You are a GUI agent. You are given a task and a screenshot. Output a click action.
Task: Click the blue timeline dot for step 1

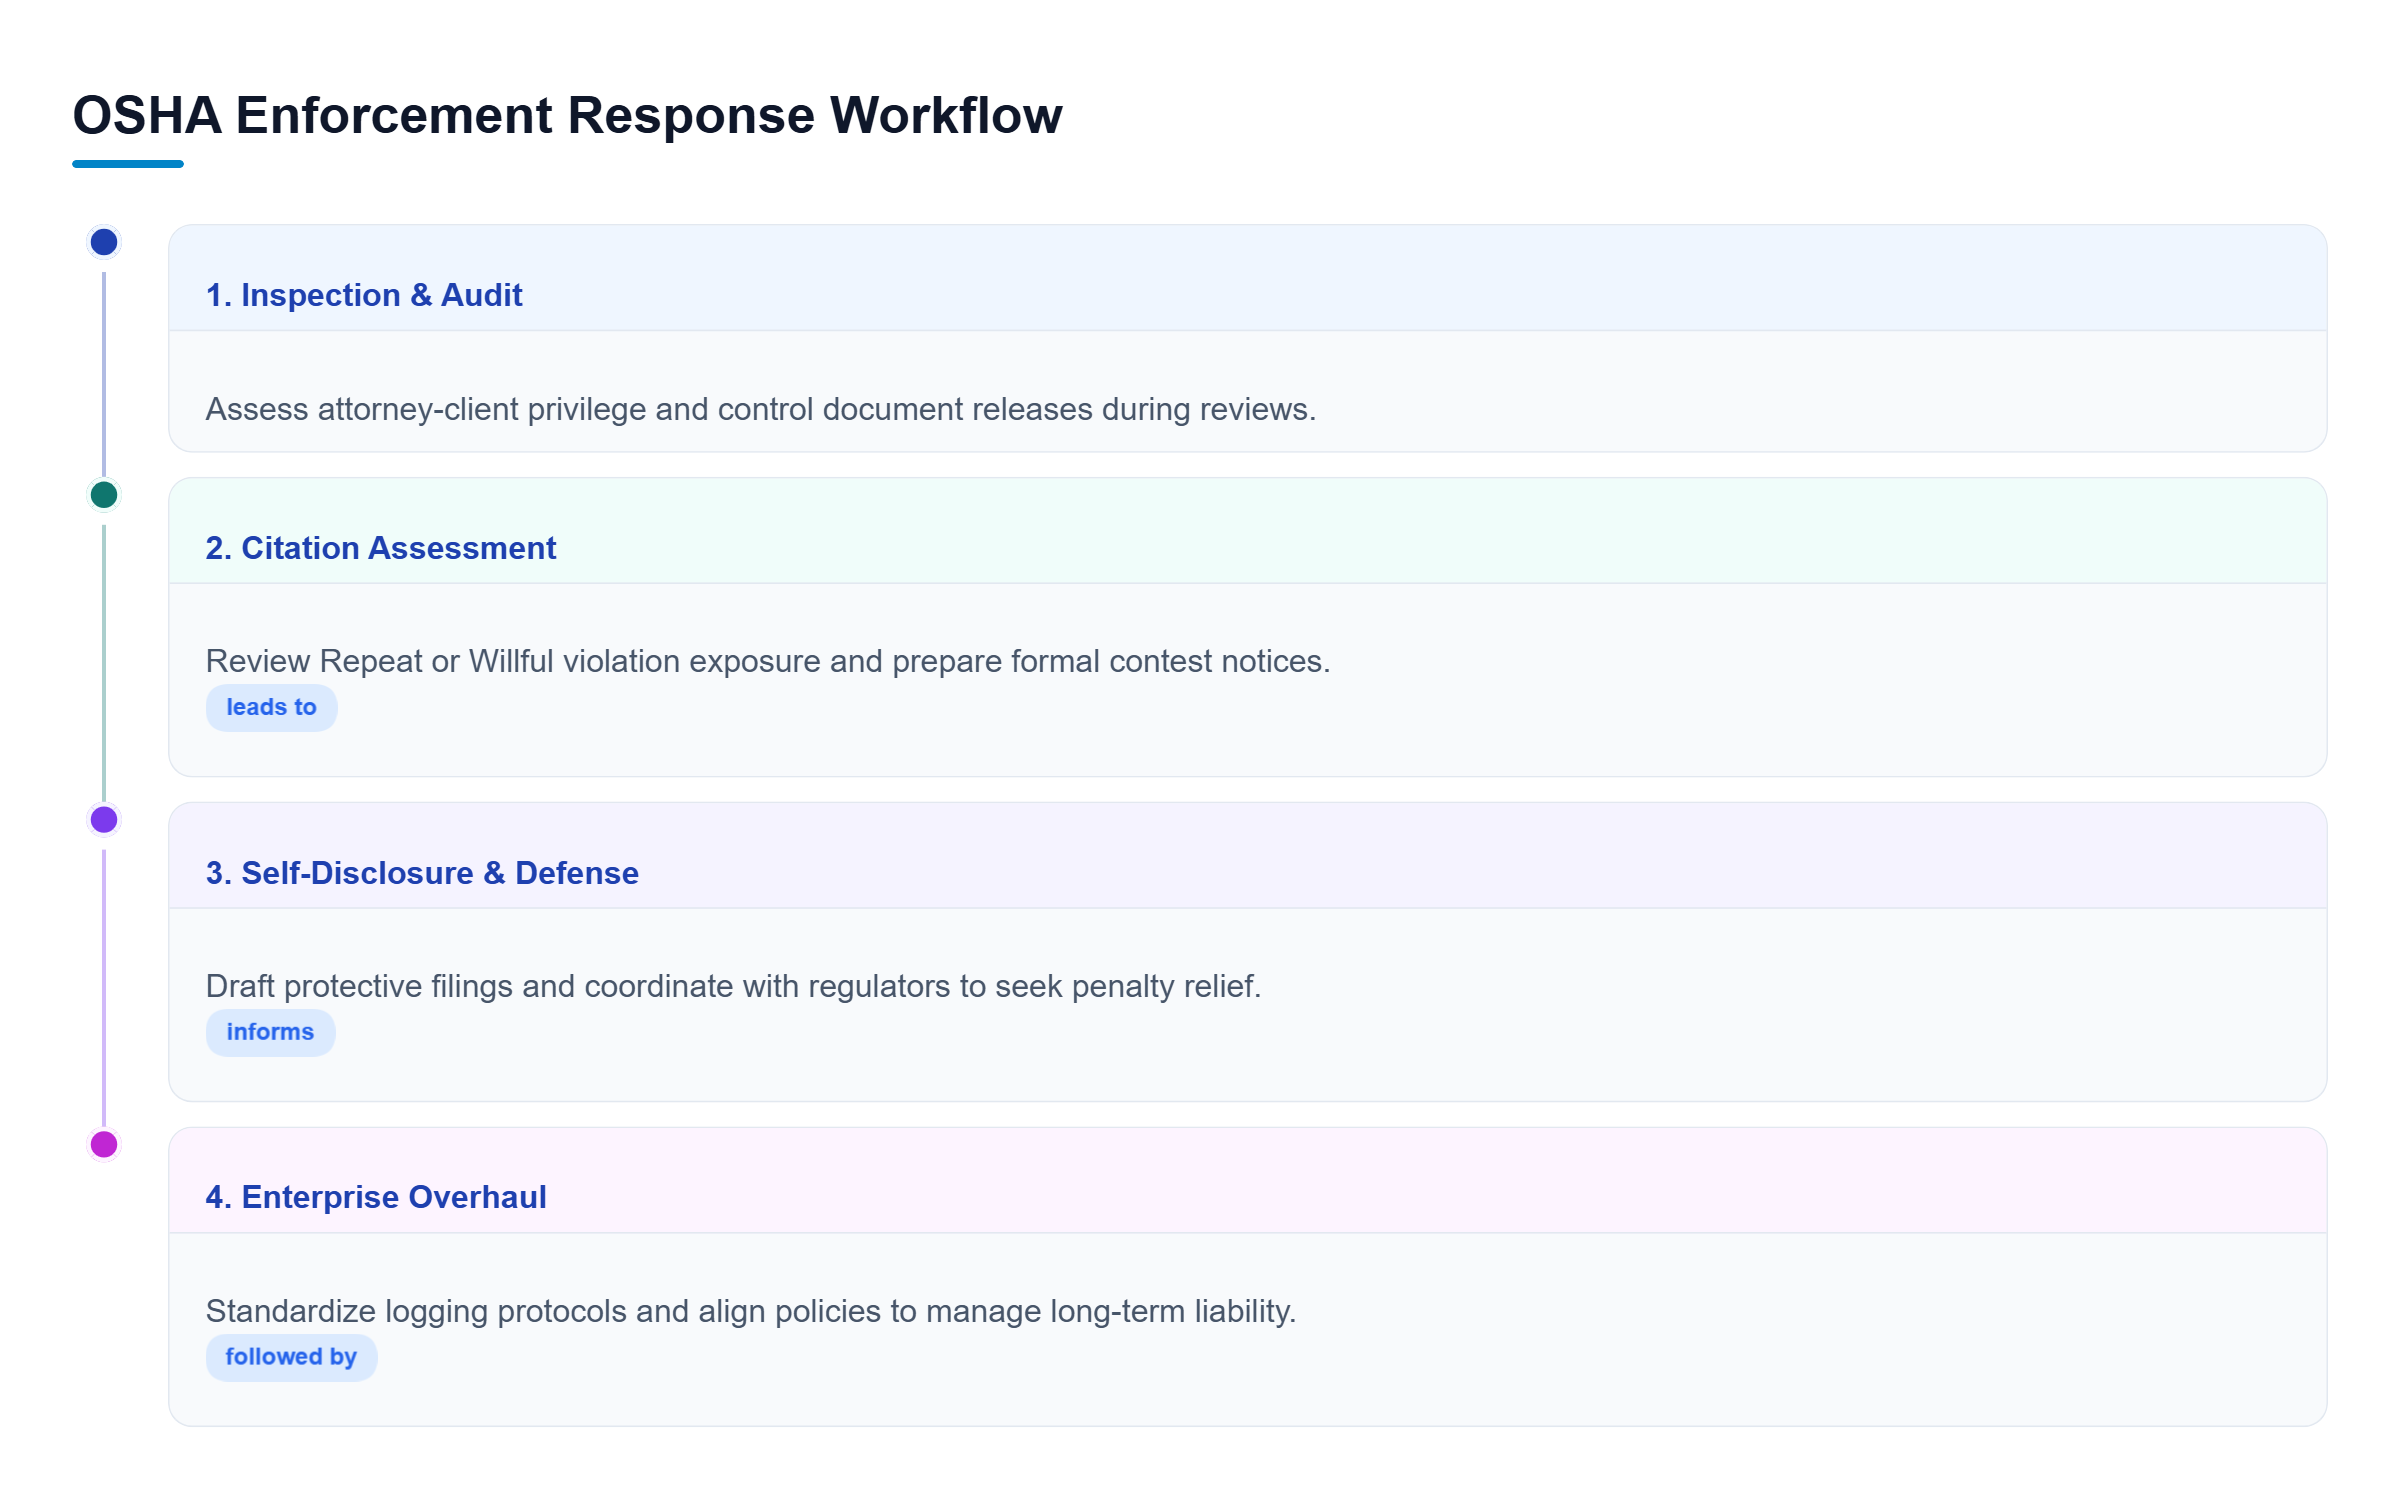[104, 242]
